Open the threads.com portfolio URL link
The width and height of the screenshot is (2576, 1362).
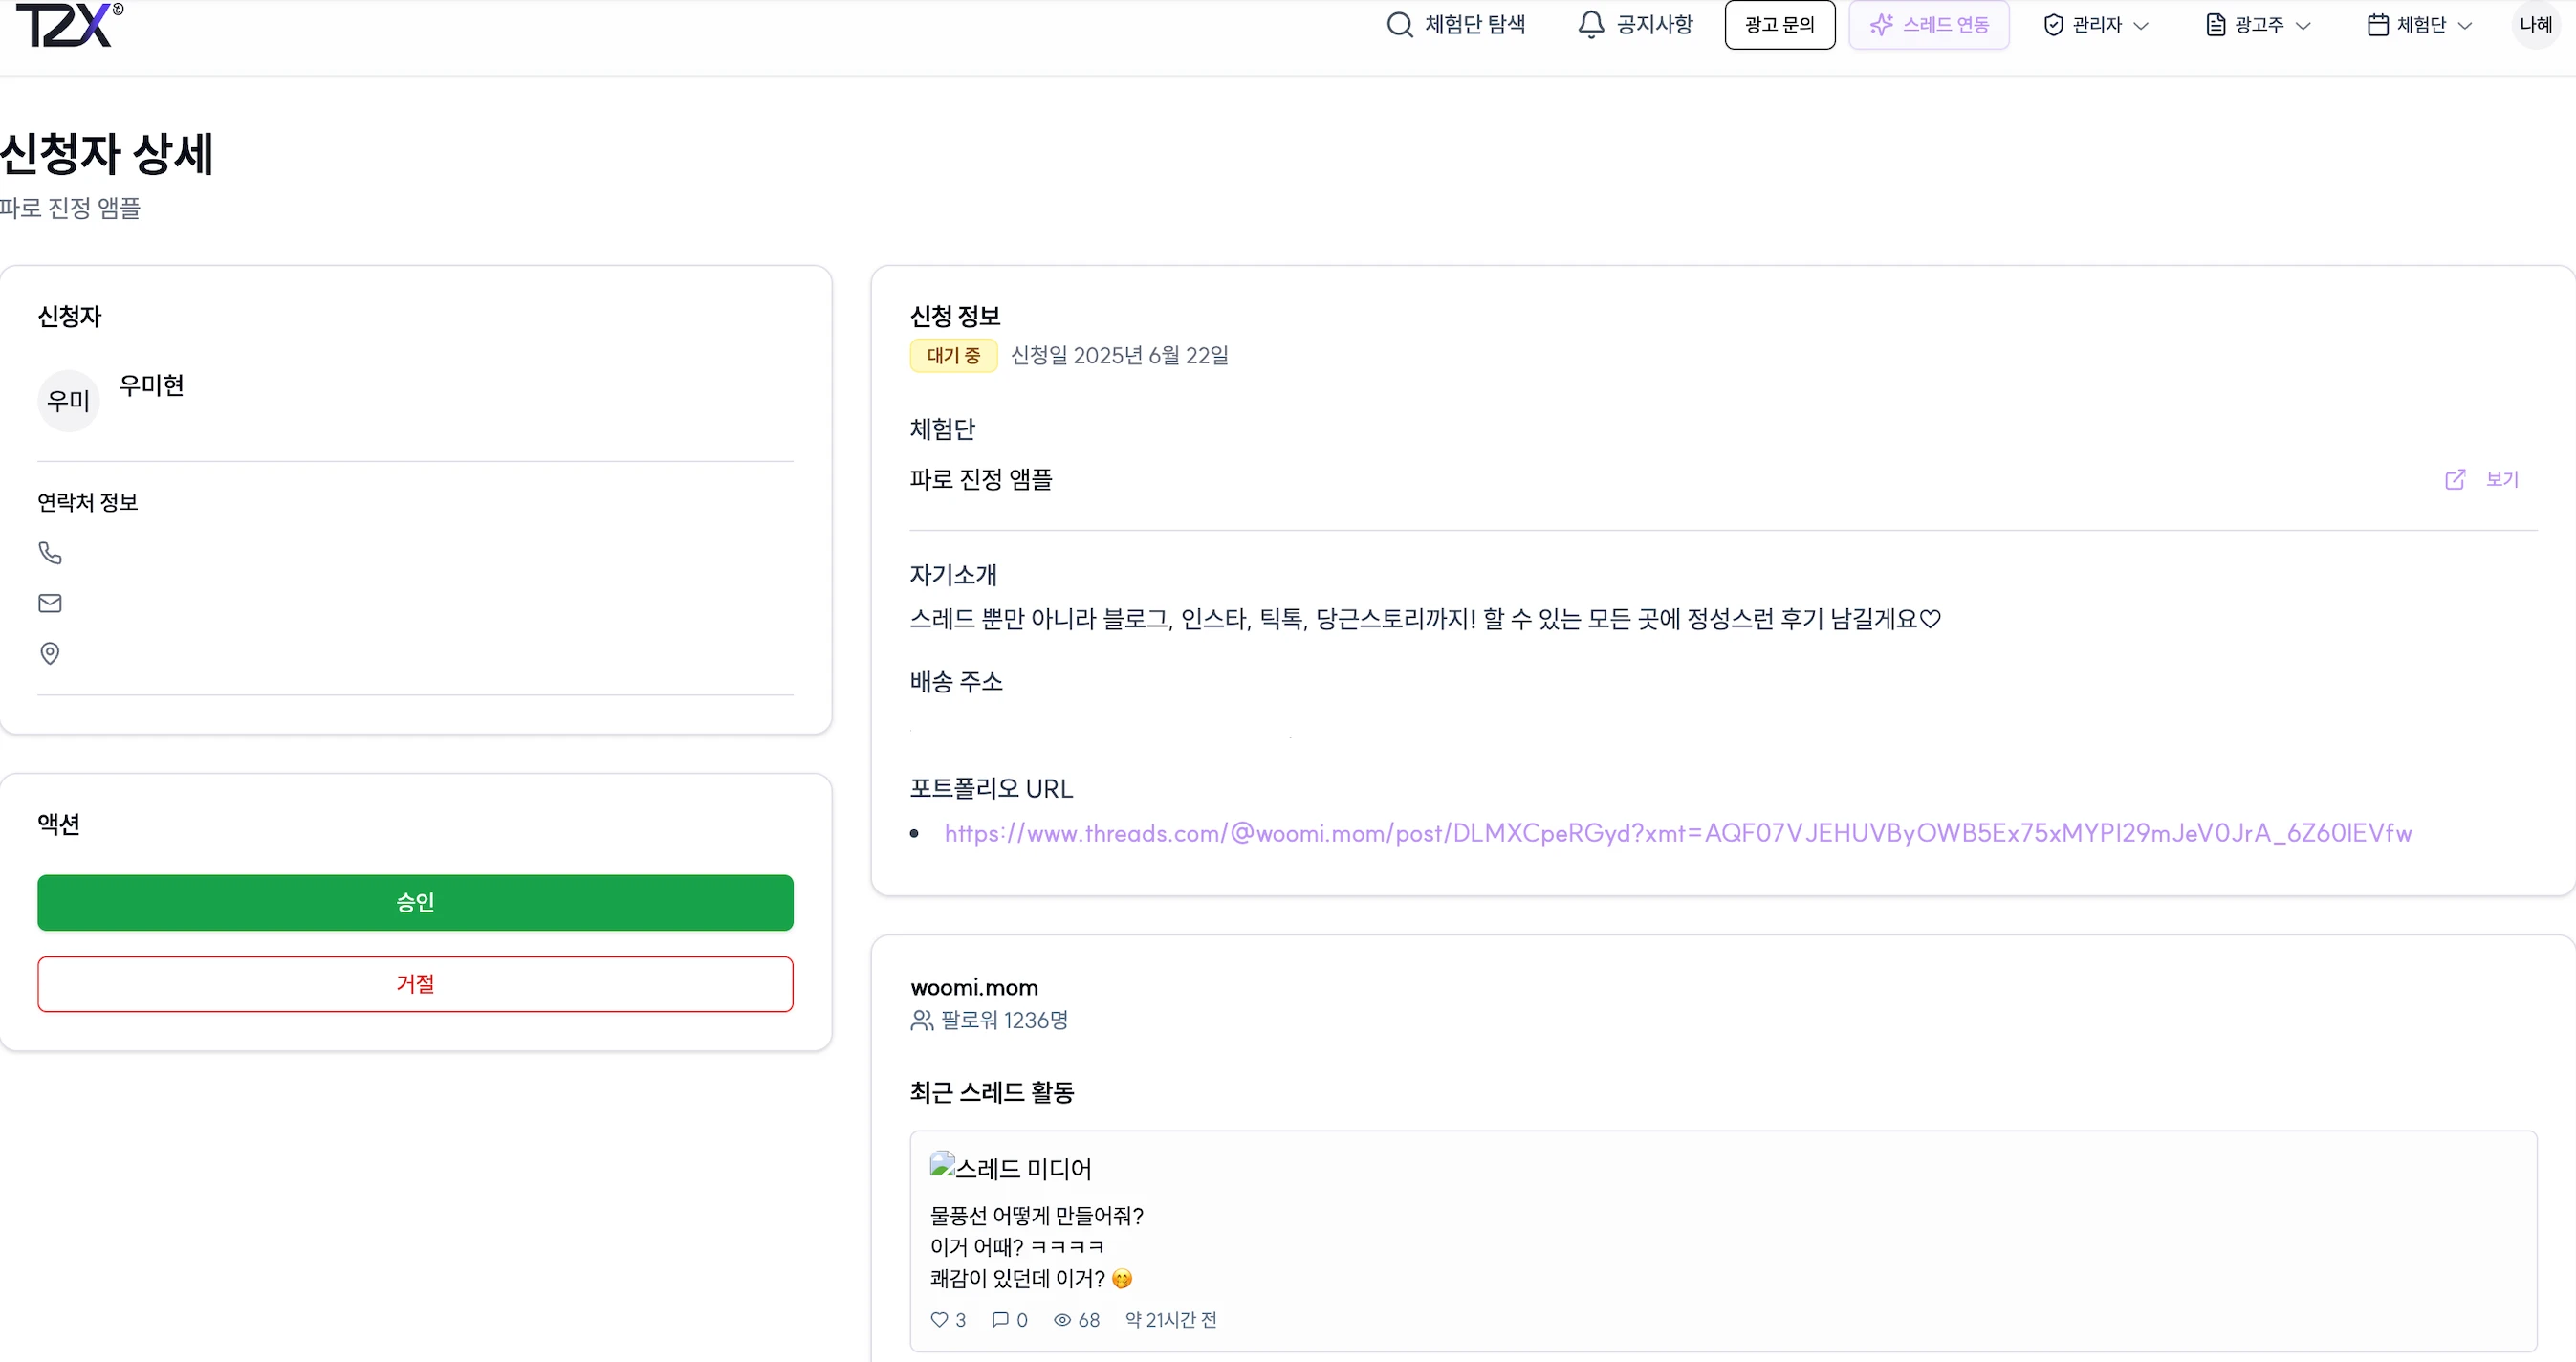pyautogui.click(x=1678, y=832)
